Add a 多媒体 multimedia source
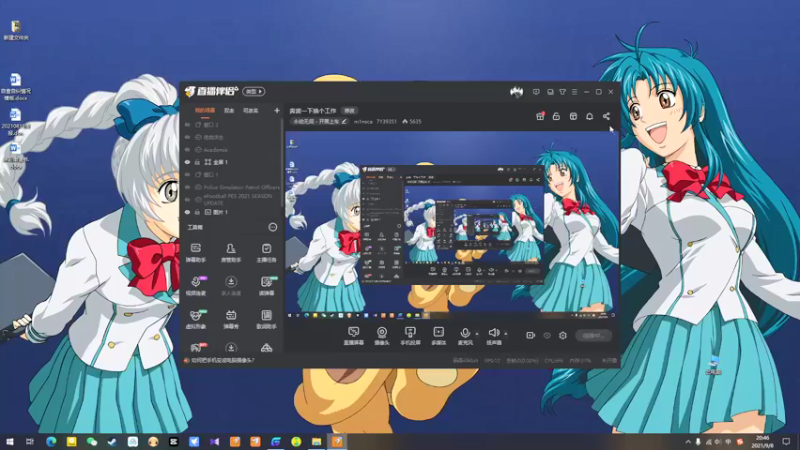The height and width of the screenshot is (450, 800). tap(438, 336)
